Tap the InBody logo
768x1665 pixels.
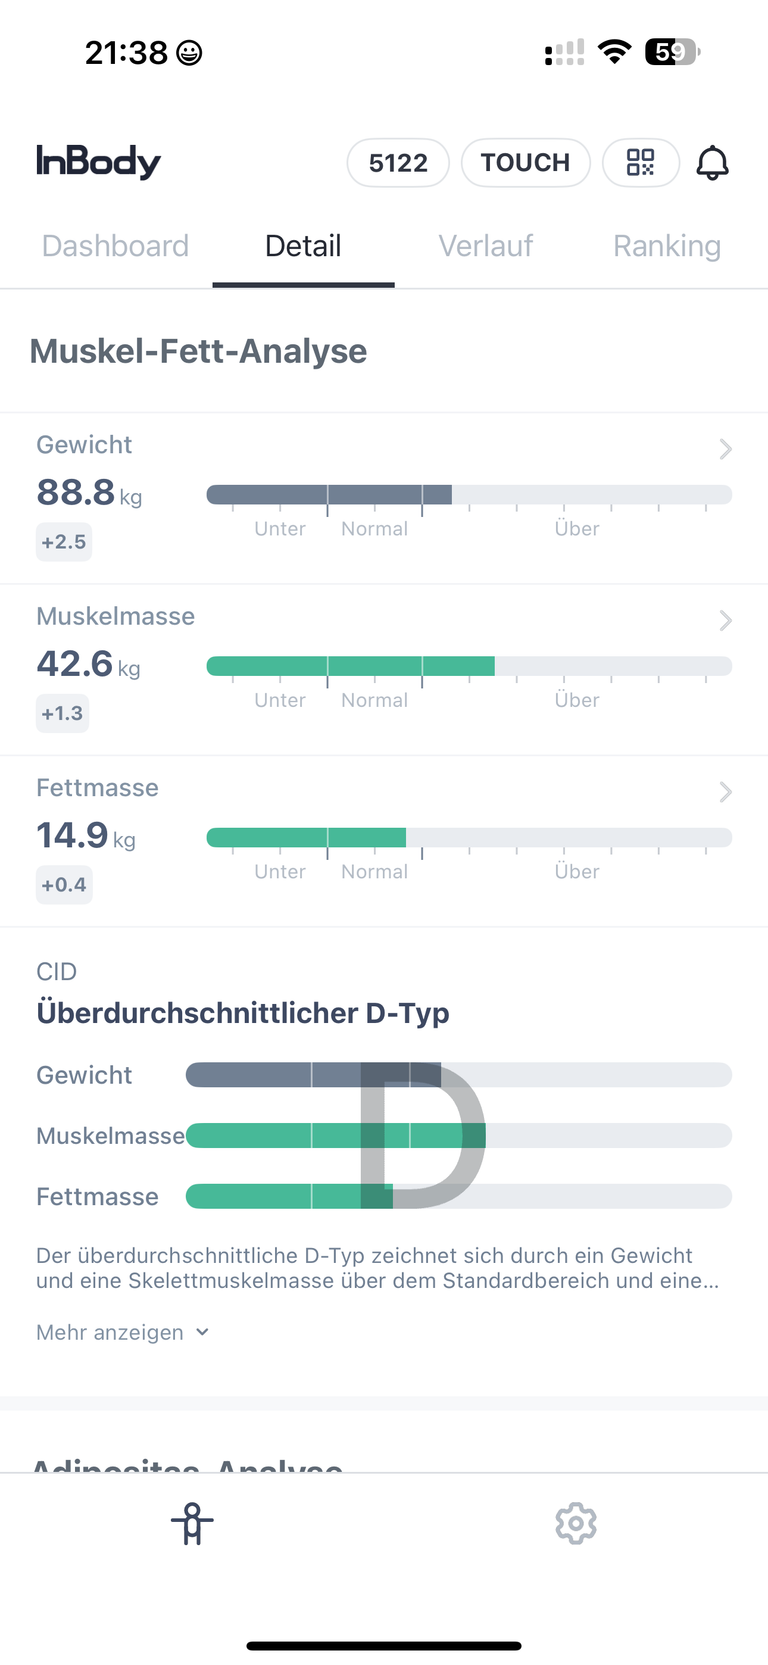[x=98, y=162]
